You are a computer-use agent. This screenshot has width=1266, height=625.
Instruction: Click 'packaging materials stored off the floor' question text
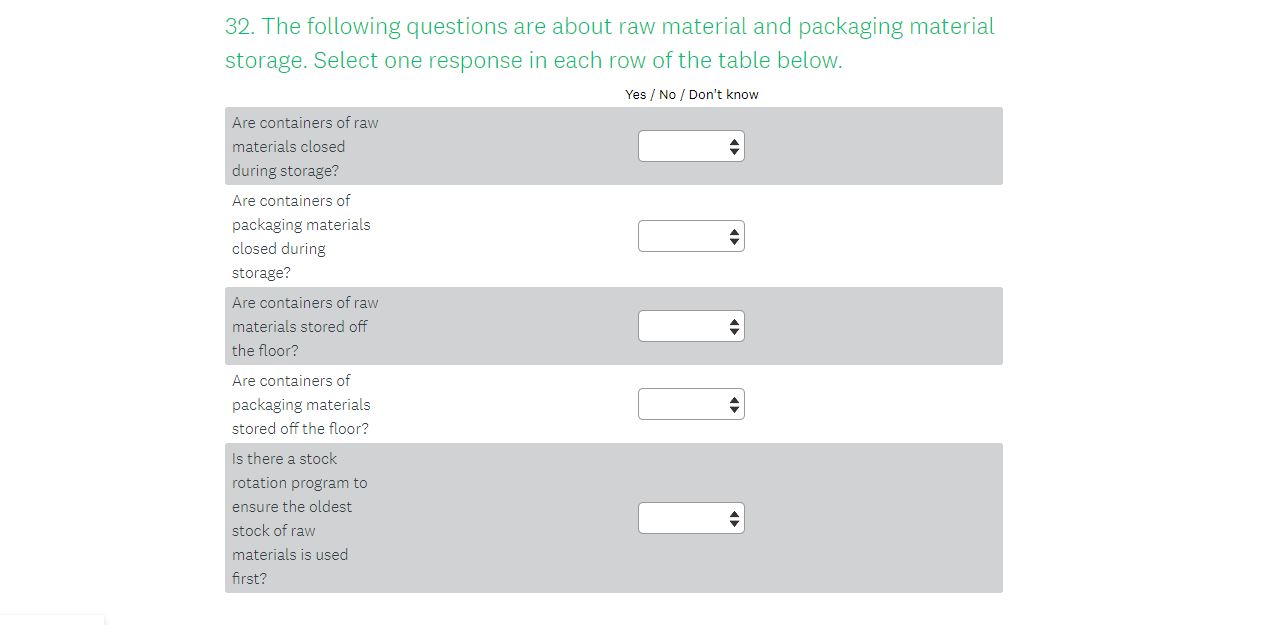[x=300, y=405]
